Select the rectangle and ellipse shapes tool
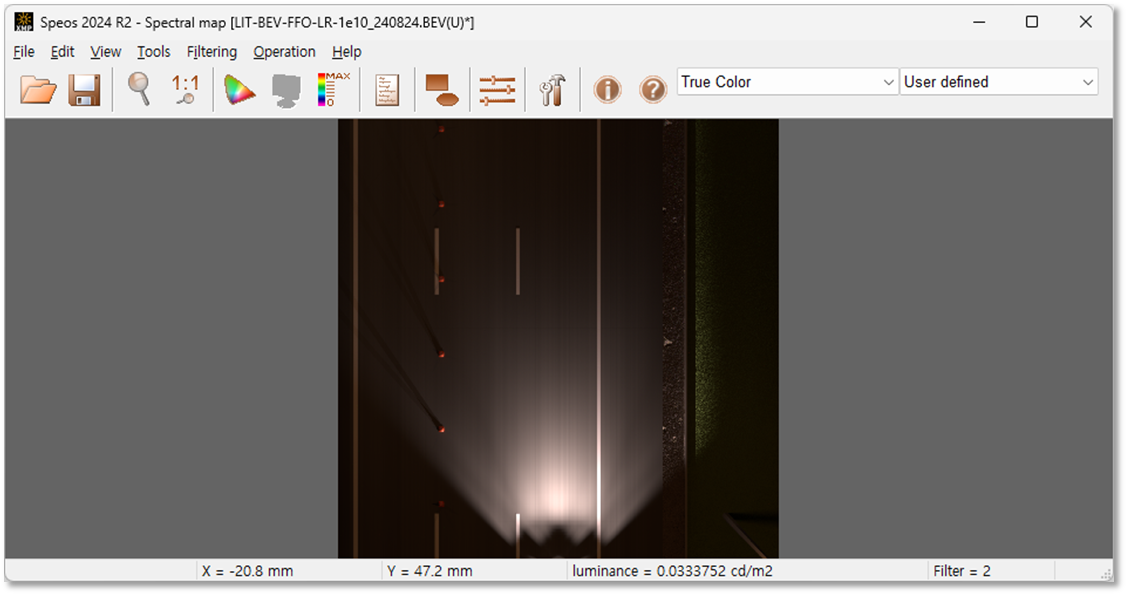 point(442,90)
